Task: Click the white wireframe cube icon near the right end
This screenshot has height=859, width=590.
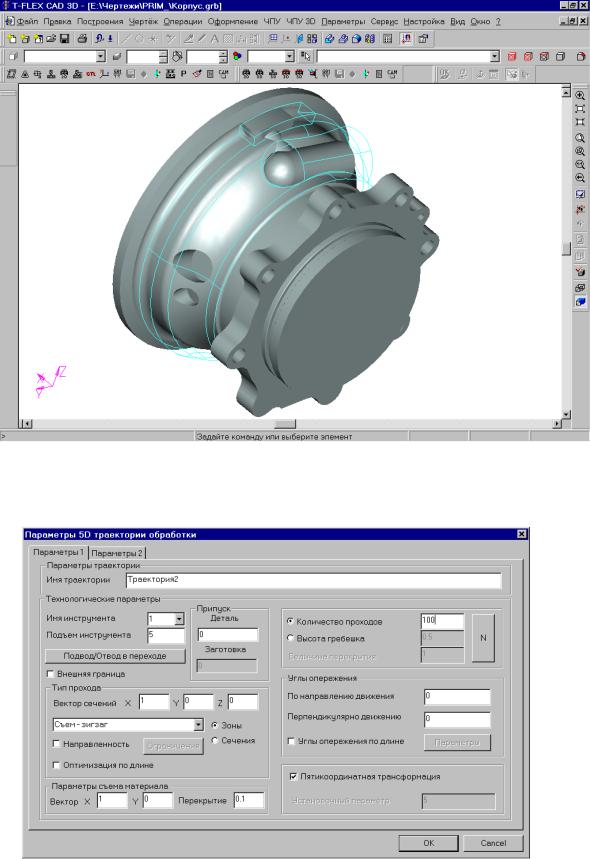Action: [x=560, y=56]
